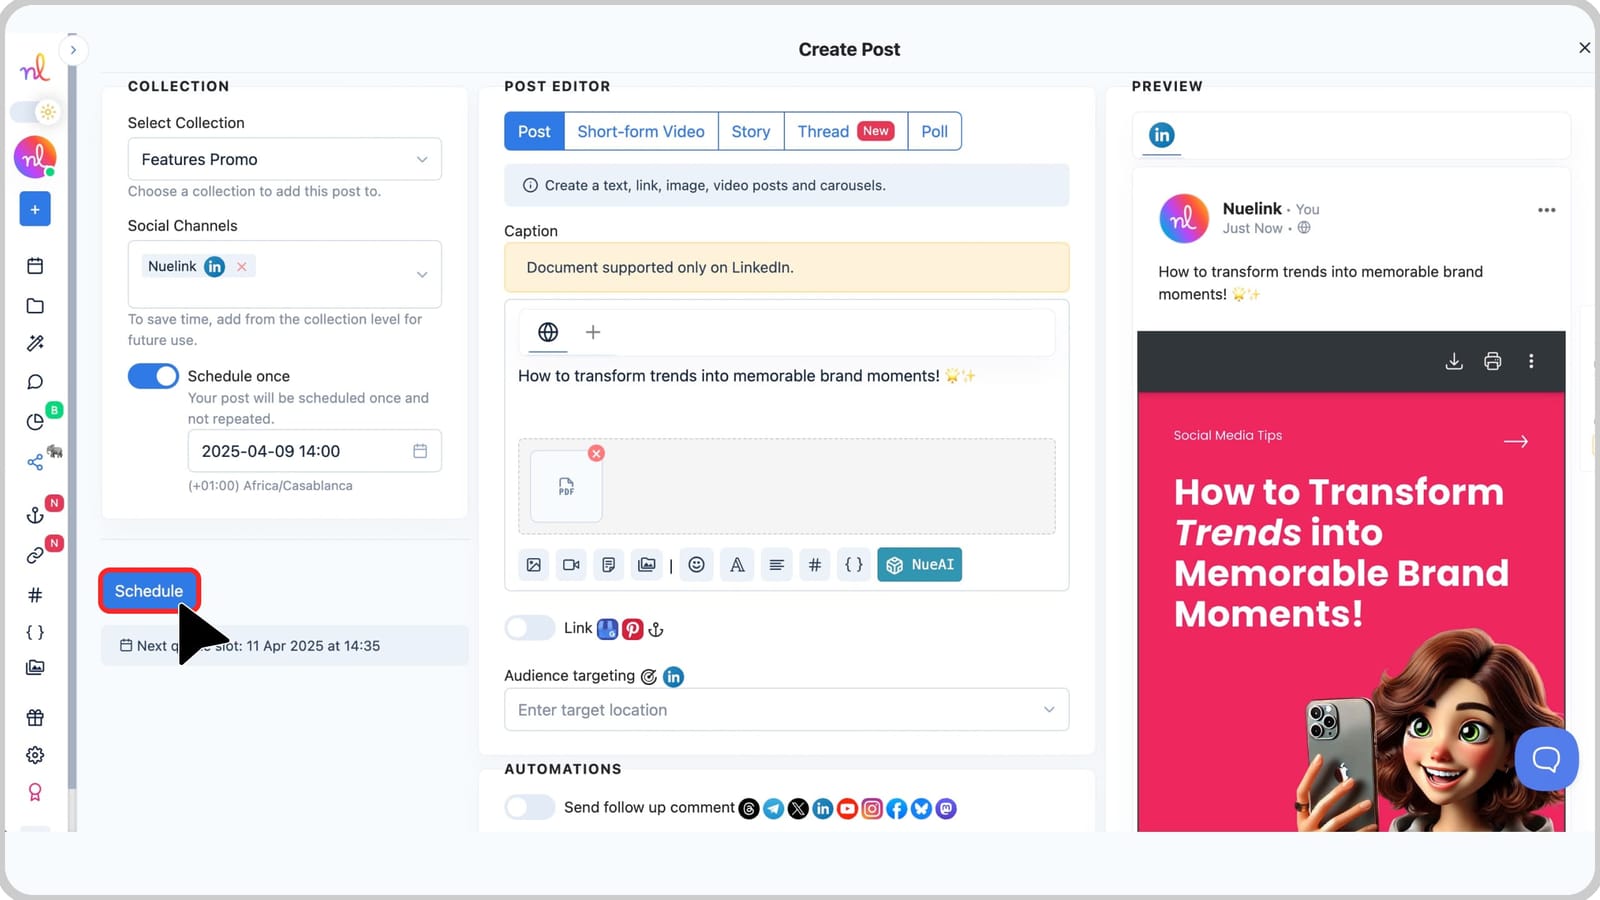Click the caption text area
1600x900 pixels.
point(786,395)
